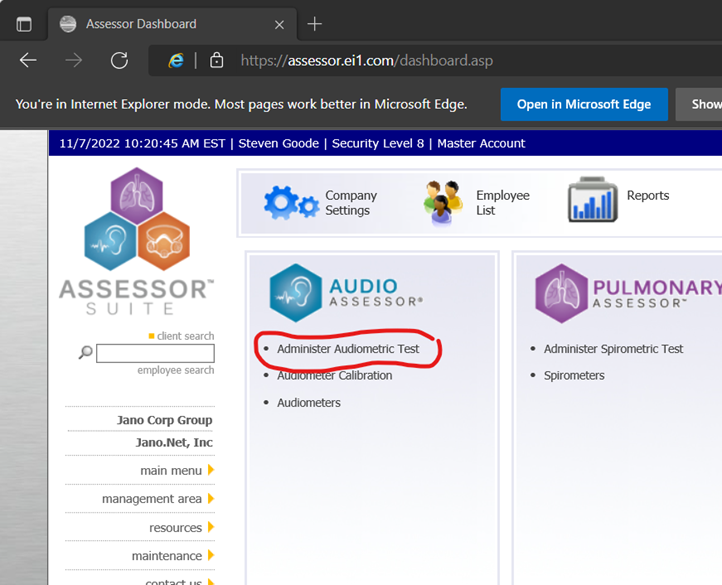Image resolution: width=722 pixels, height=585 pixels.
Task: Click the search text input field
Action: 155,353
